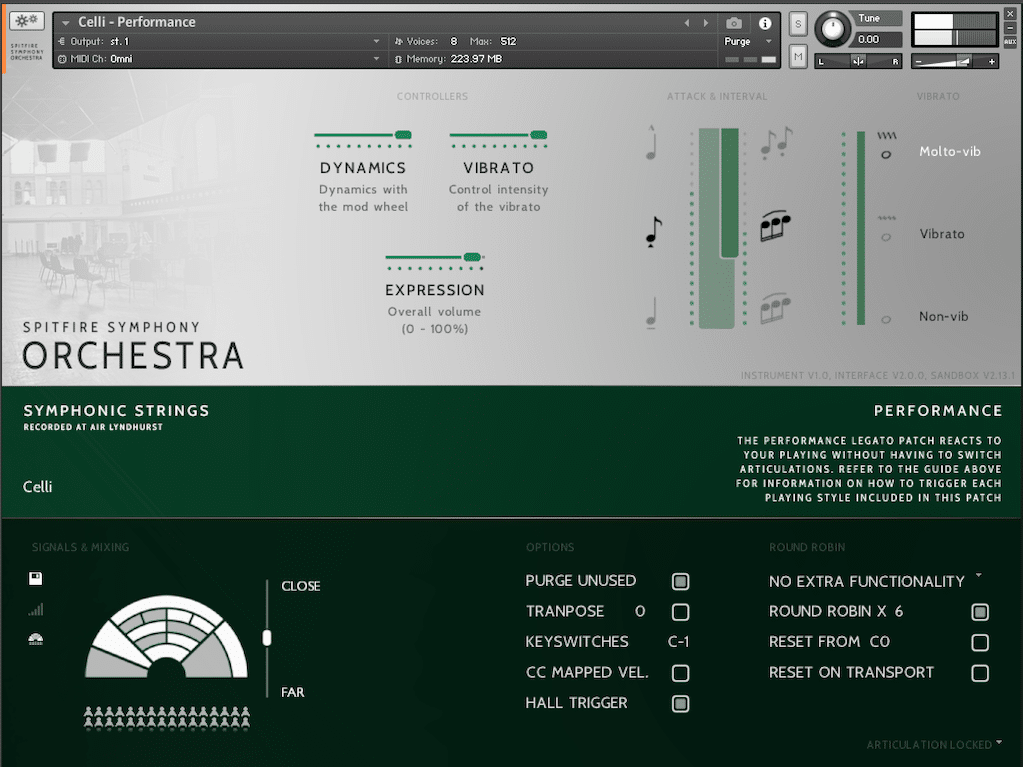The image size is (1023, 767).
Task: Click the Keyswitches C-1 value
Action: 679,642
